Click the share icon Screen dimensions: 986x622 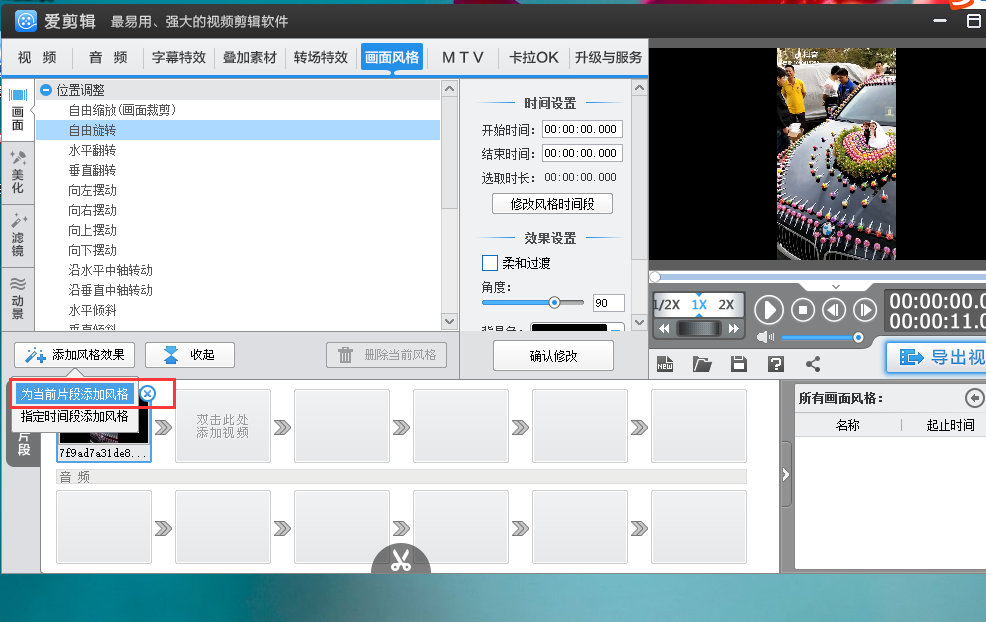[x=813, y=364]
